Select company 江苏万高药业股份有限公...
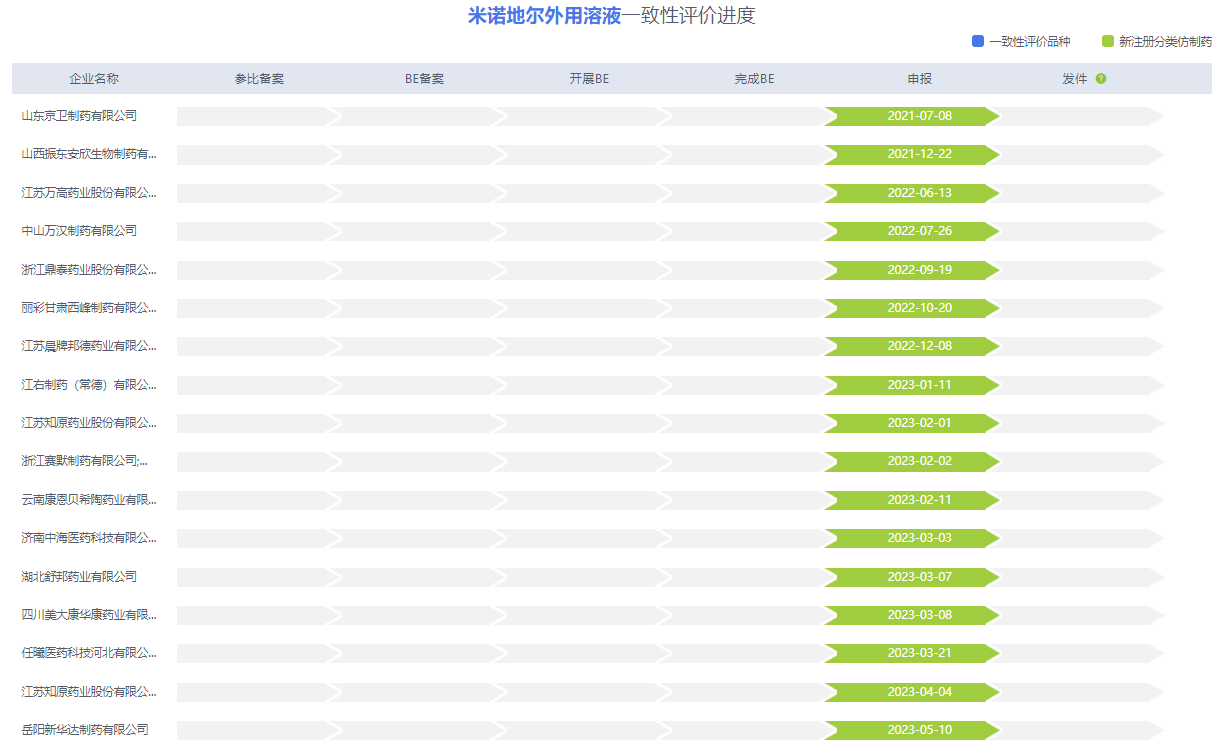Viewport: 1219px width, 755px height. 89,193
